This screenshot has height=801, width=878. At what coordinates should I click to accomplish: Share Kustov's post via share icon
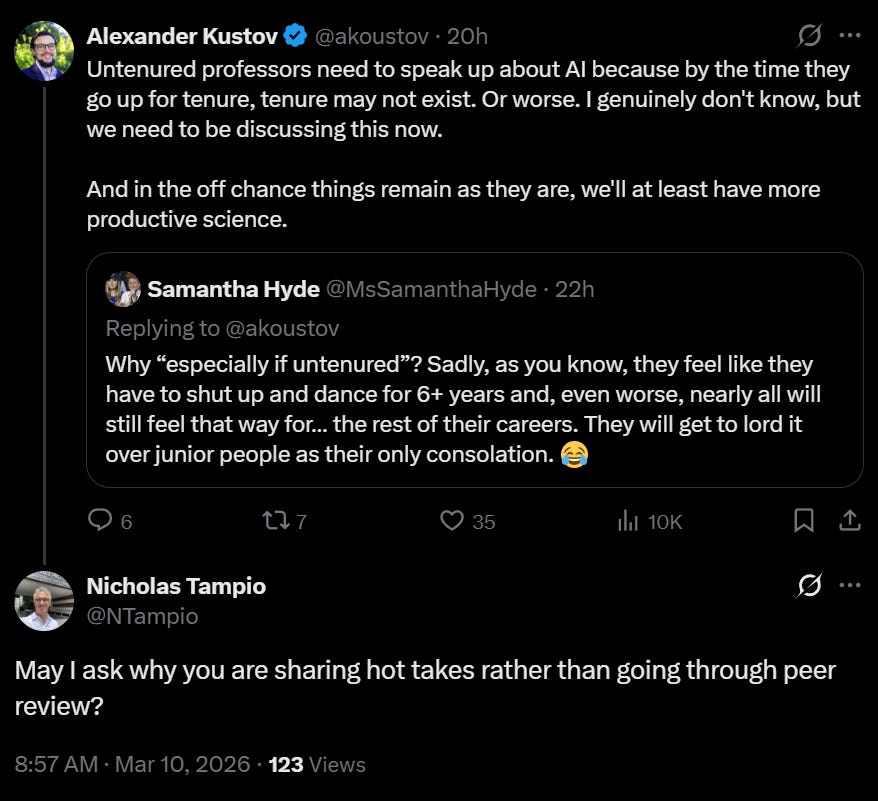coord(849,520)
